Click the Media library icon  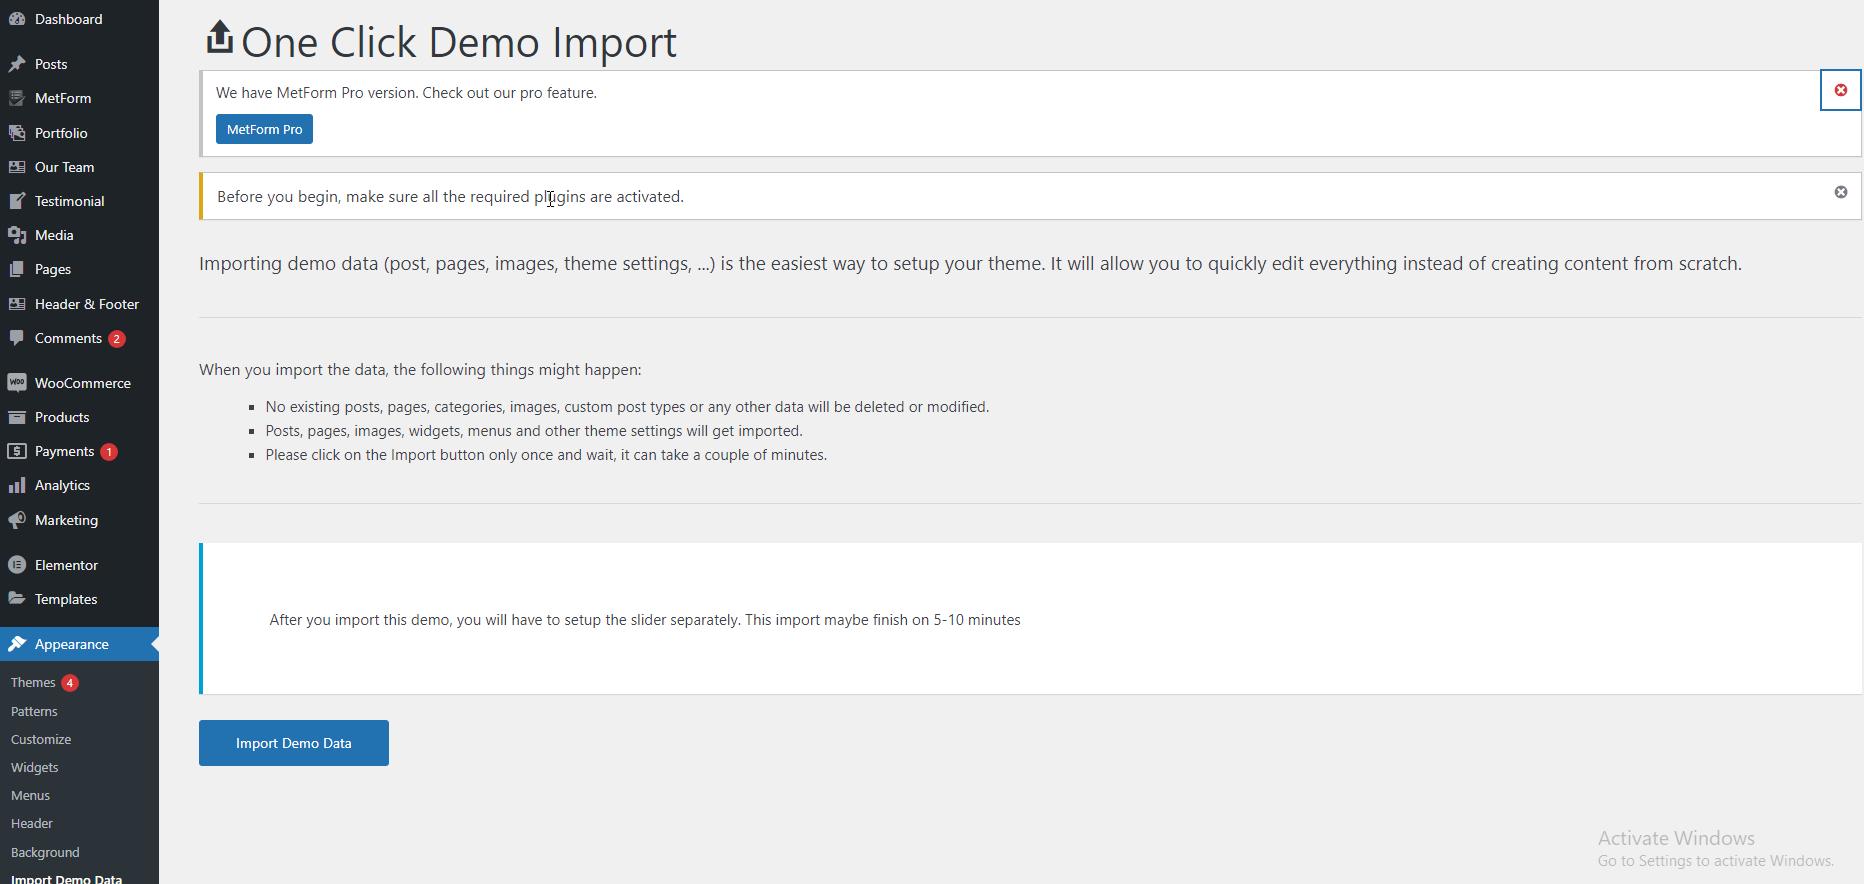pyautogui.click(x=17, y=235)
